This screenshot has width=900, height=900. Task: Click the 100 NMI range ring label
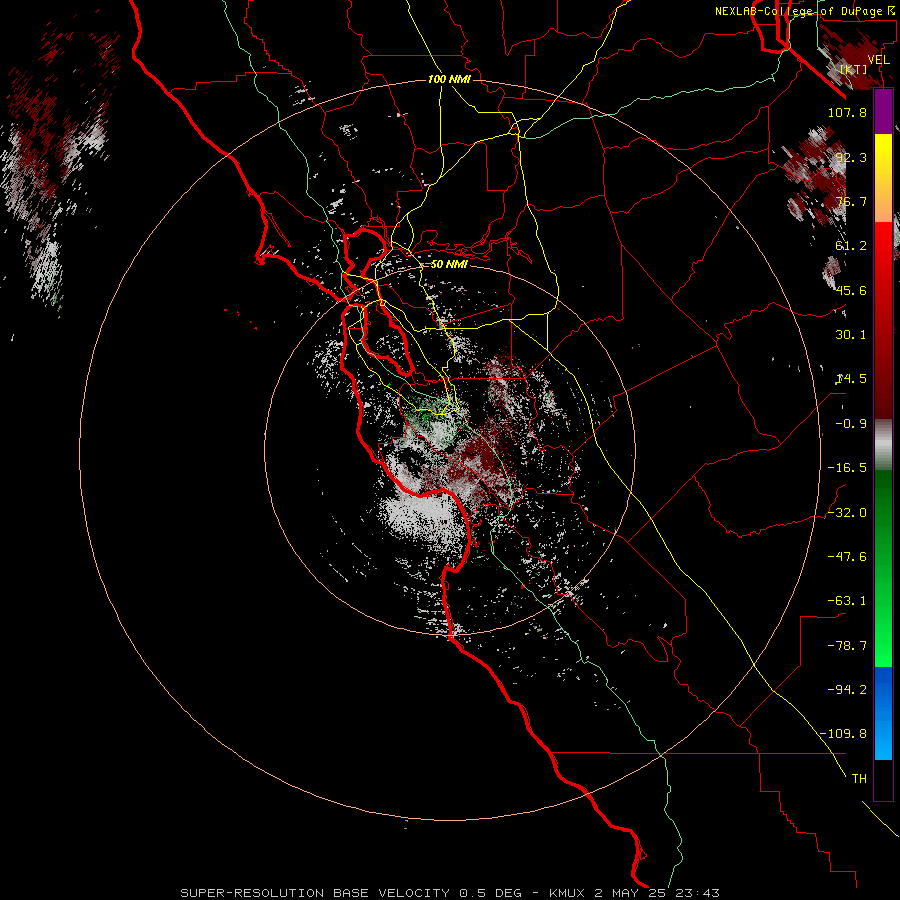pyautogui.click(x=449, y=79)
